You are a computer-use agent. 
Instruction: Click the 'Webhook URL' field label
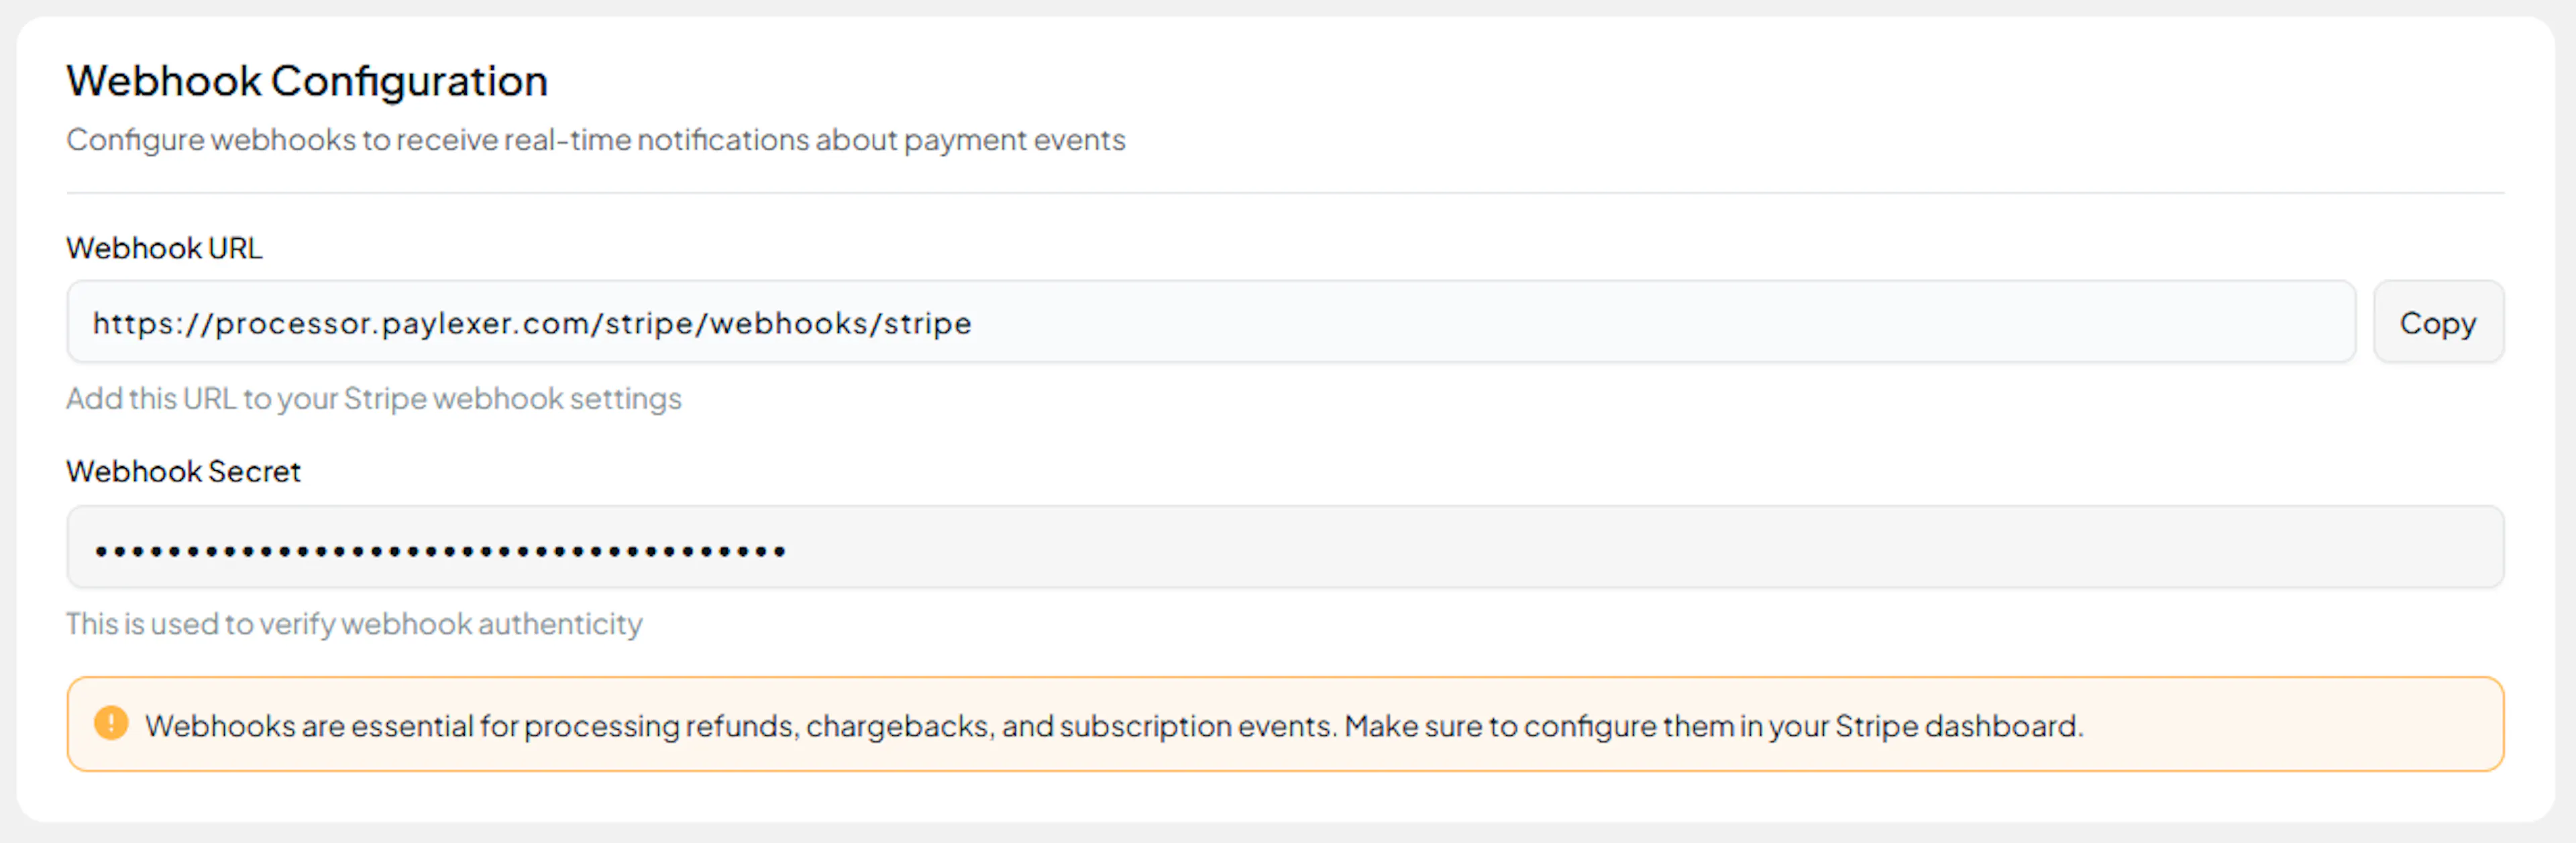(x=164, y=248)
